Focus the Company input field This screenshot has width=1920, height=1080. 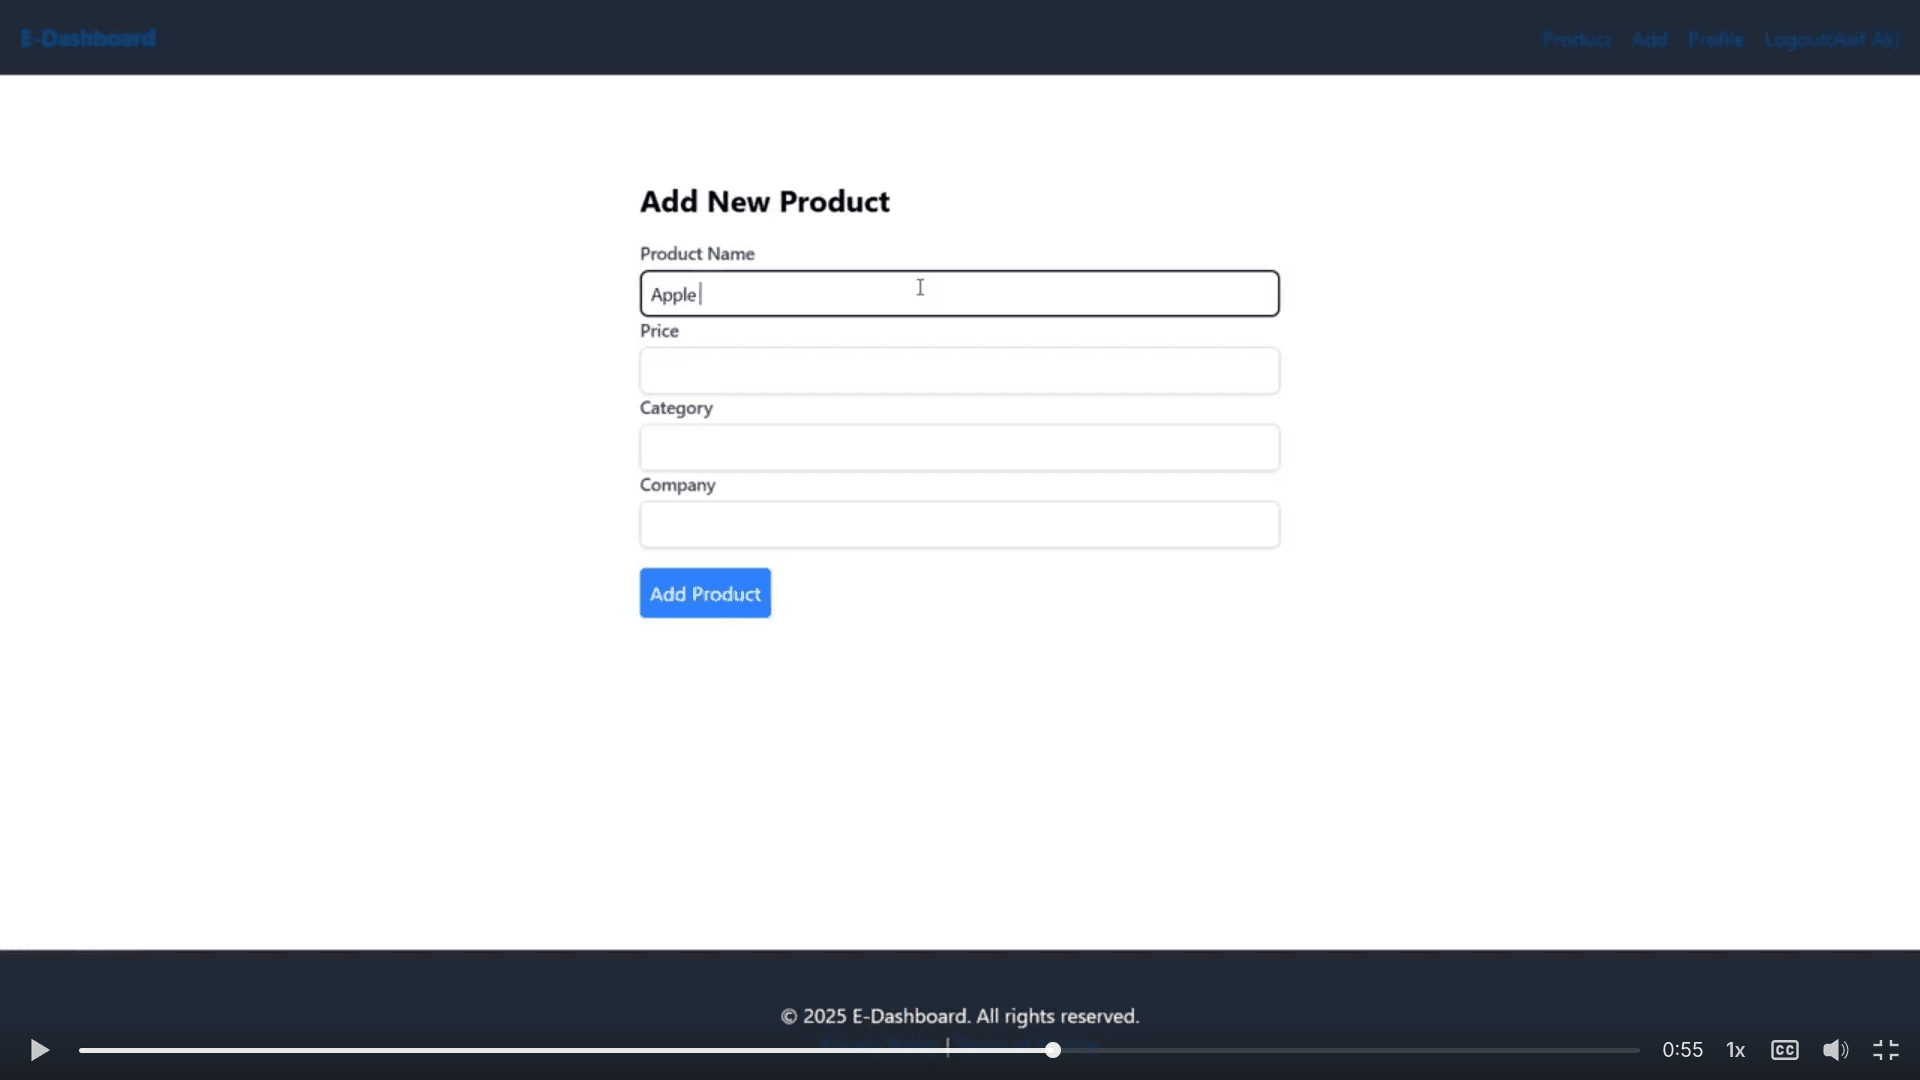959,525
